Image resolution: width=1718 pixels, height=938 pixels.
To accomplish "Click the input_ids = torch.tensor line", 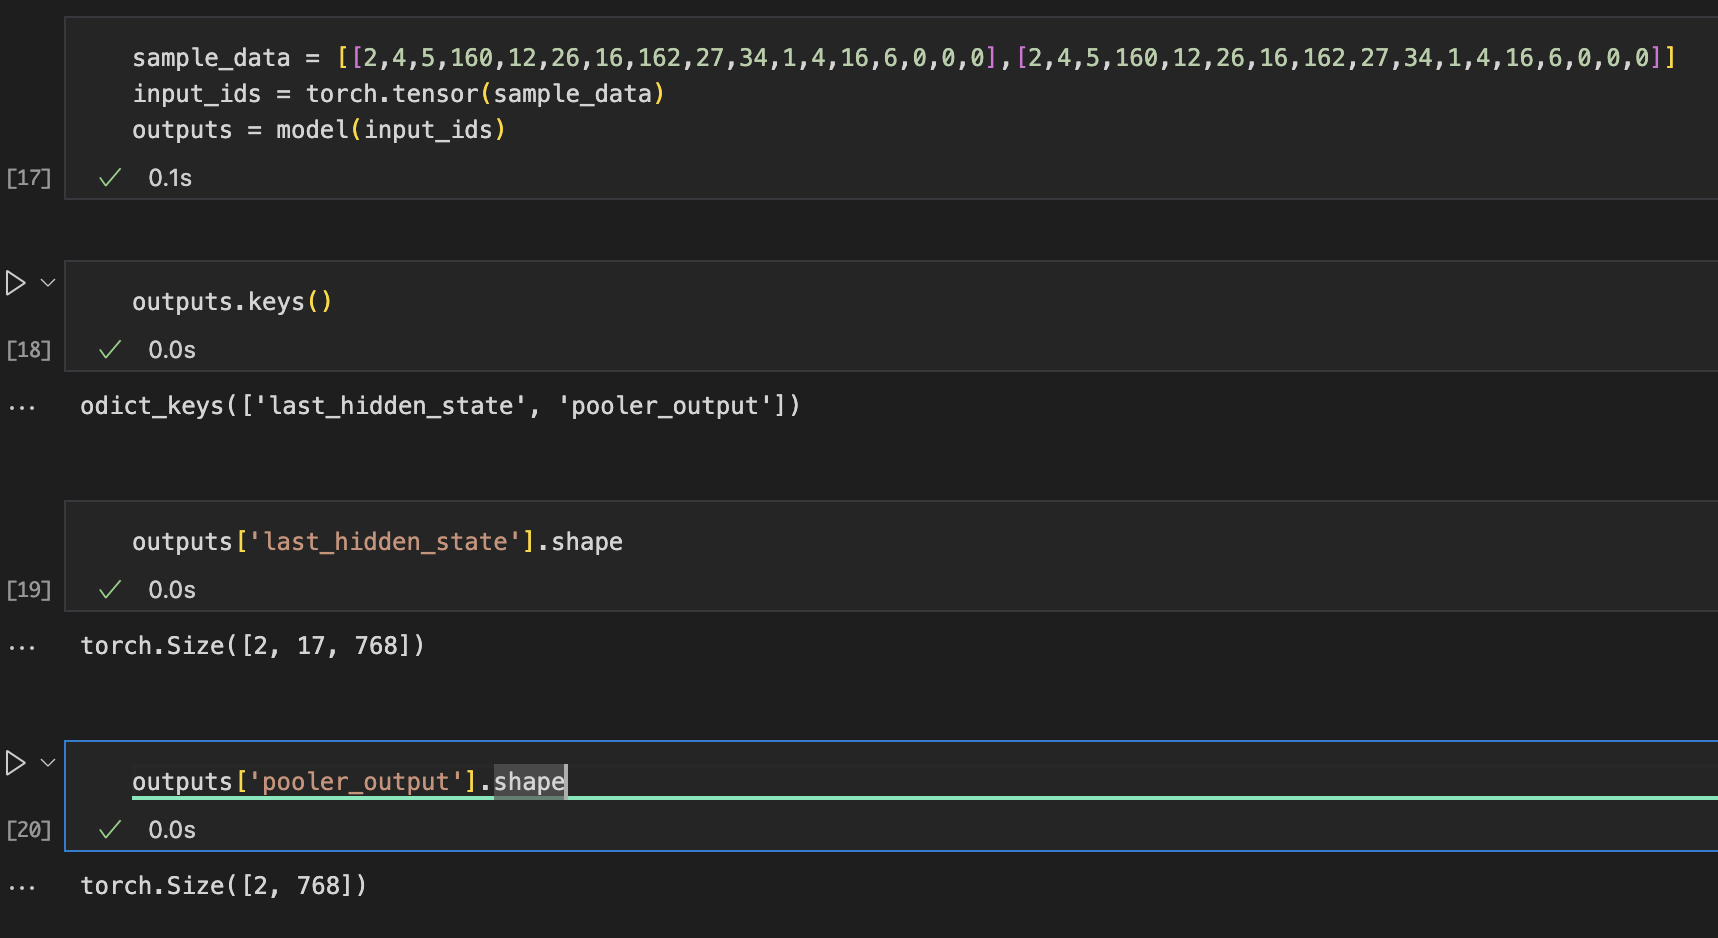I will click(x=398, y=93).
